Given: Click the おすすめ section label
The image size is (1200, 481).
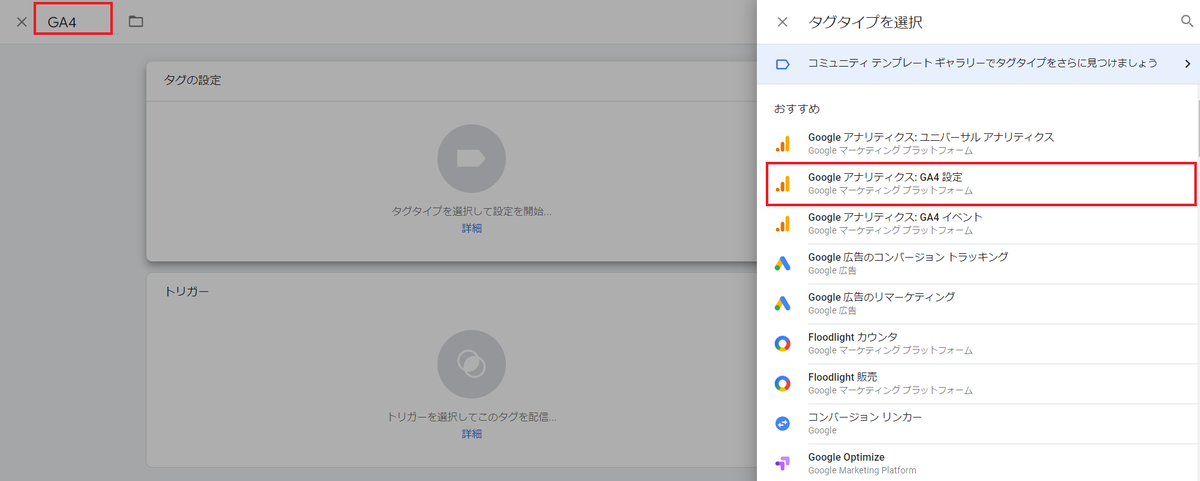Looking at the screenshot, I should (797, 108).
